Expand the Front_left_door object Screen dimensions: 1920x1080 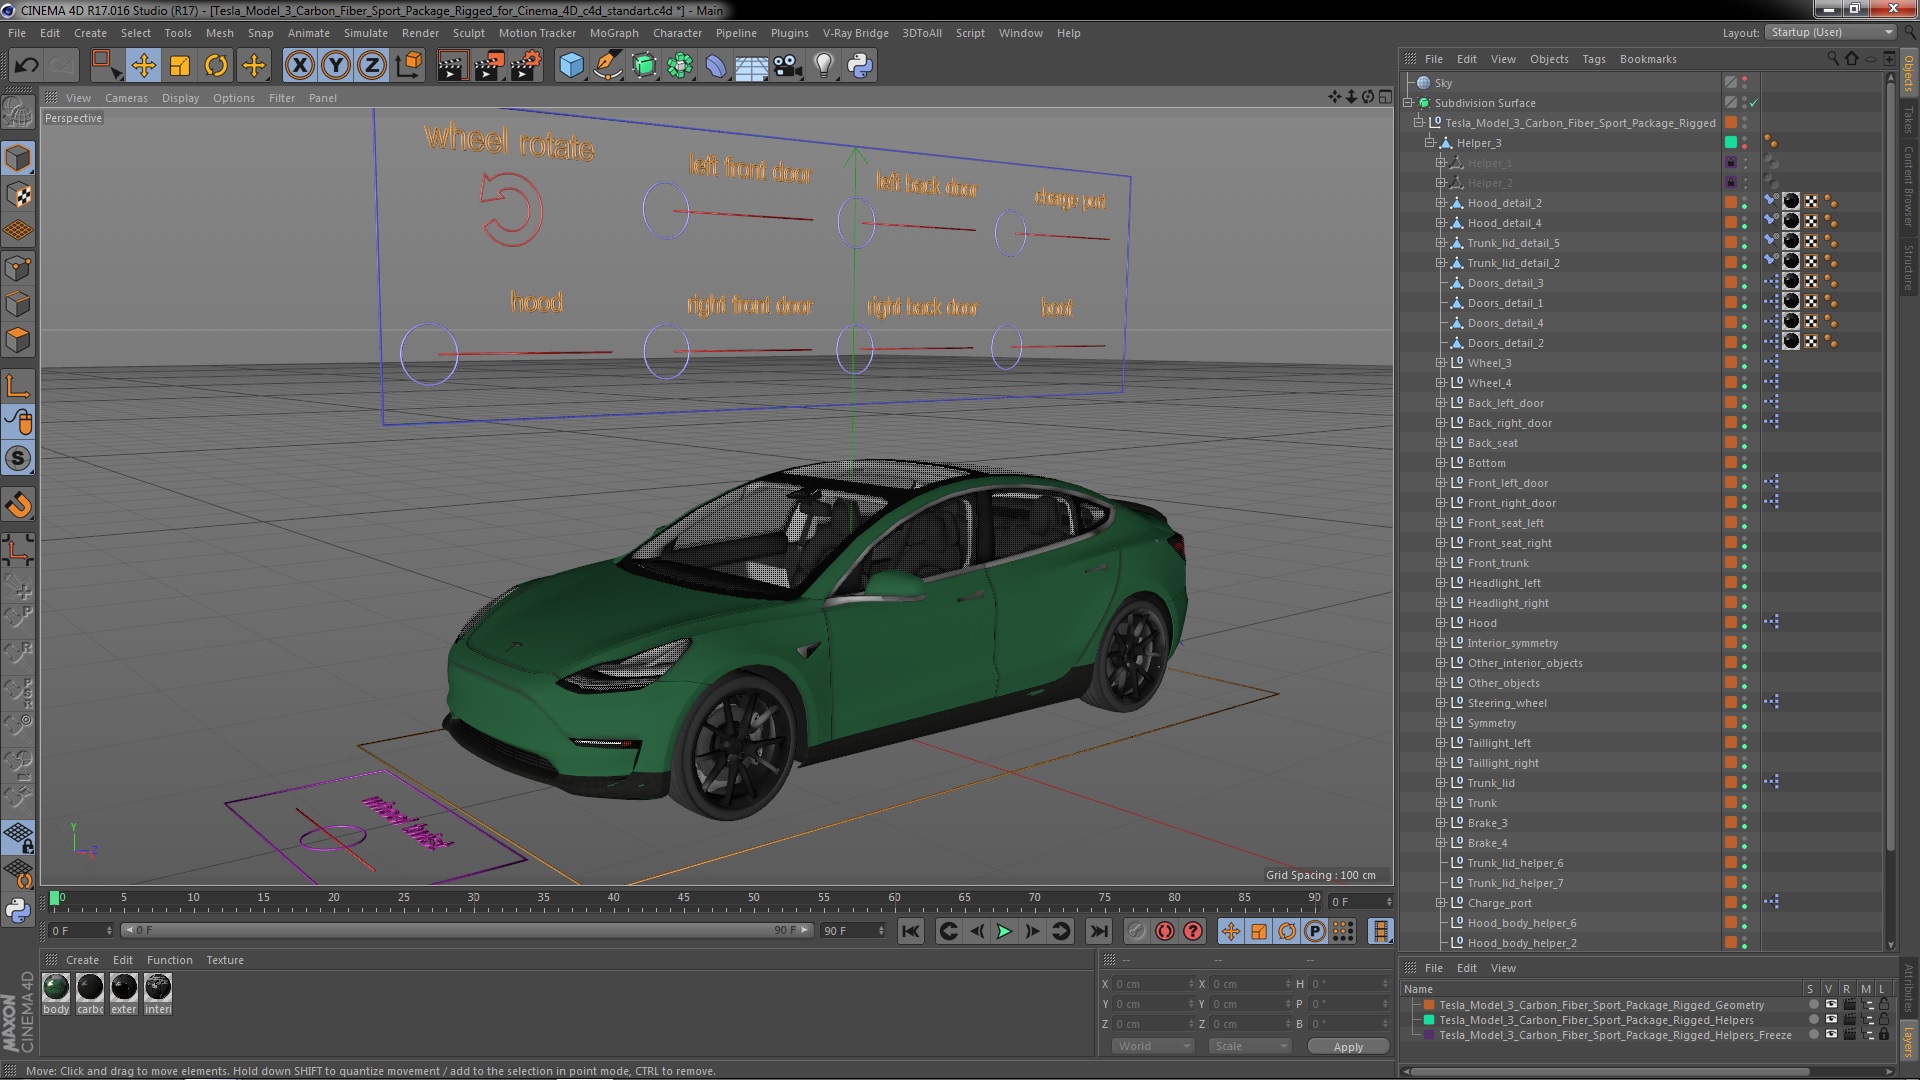pos(1441,483)
